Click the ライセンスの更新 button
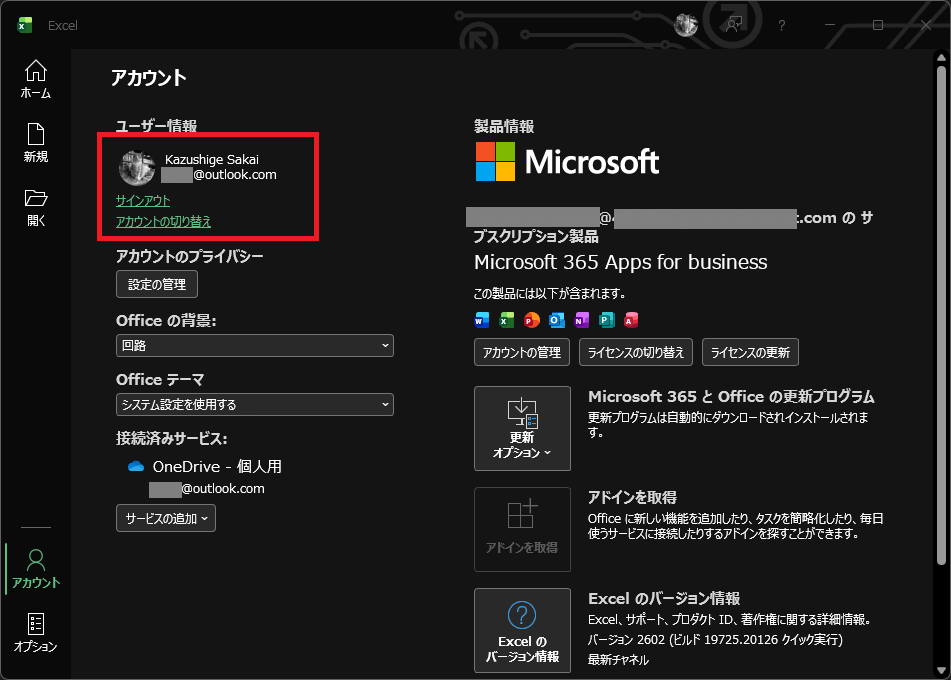The height and width of the screenshot is (680, 951). click(750, 352)
